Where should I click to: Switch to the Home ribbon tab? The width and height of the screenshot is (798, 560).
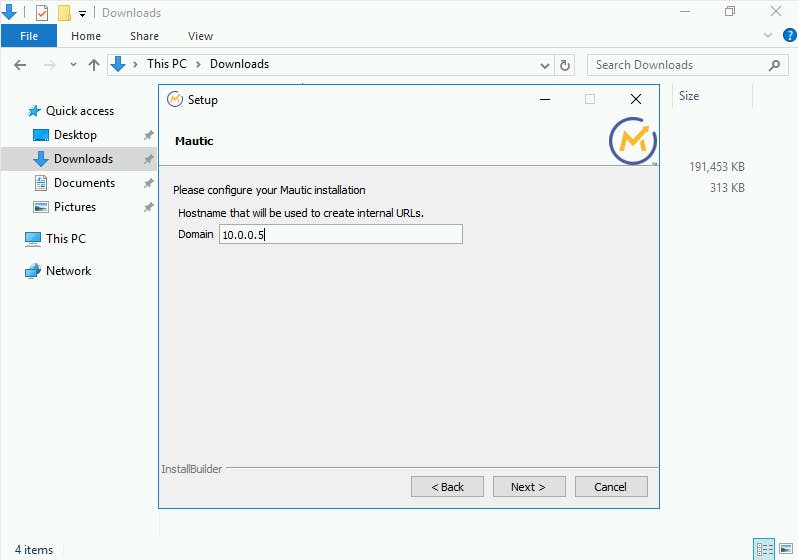click(86, 36)
